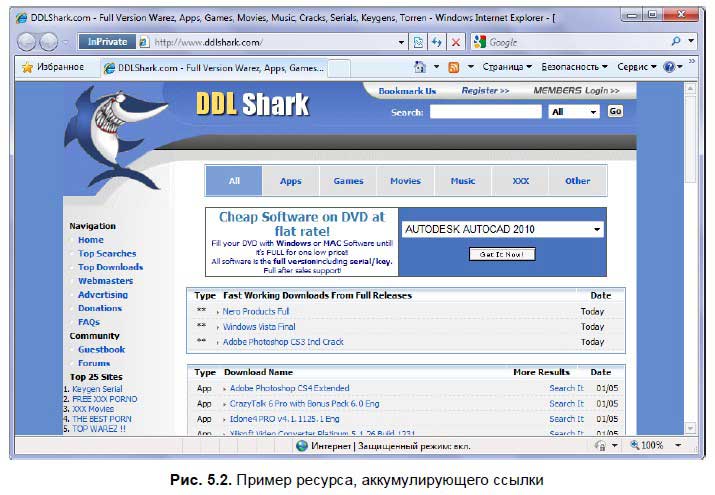Click the Favorites star icon
This screenshot has height=495, width=715.
pyautogui.click(x=27, y=67)
